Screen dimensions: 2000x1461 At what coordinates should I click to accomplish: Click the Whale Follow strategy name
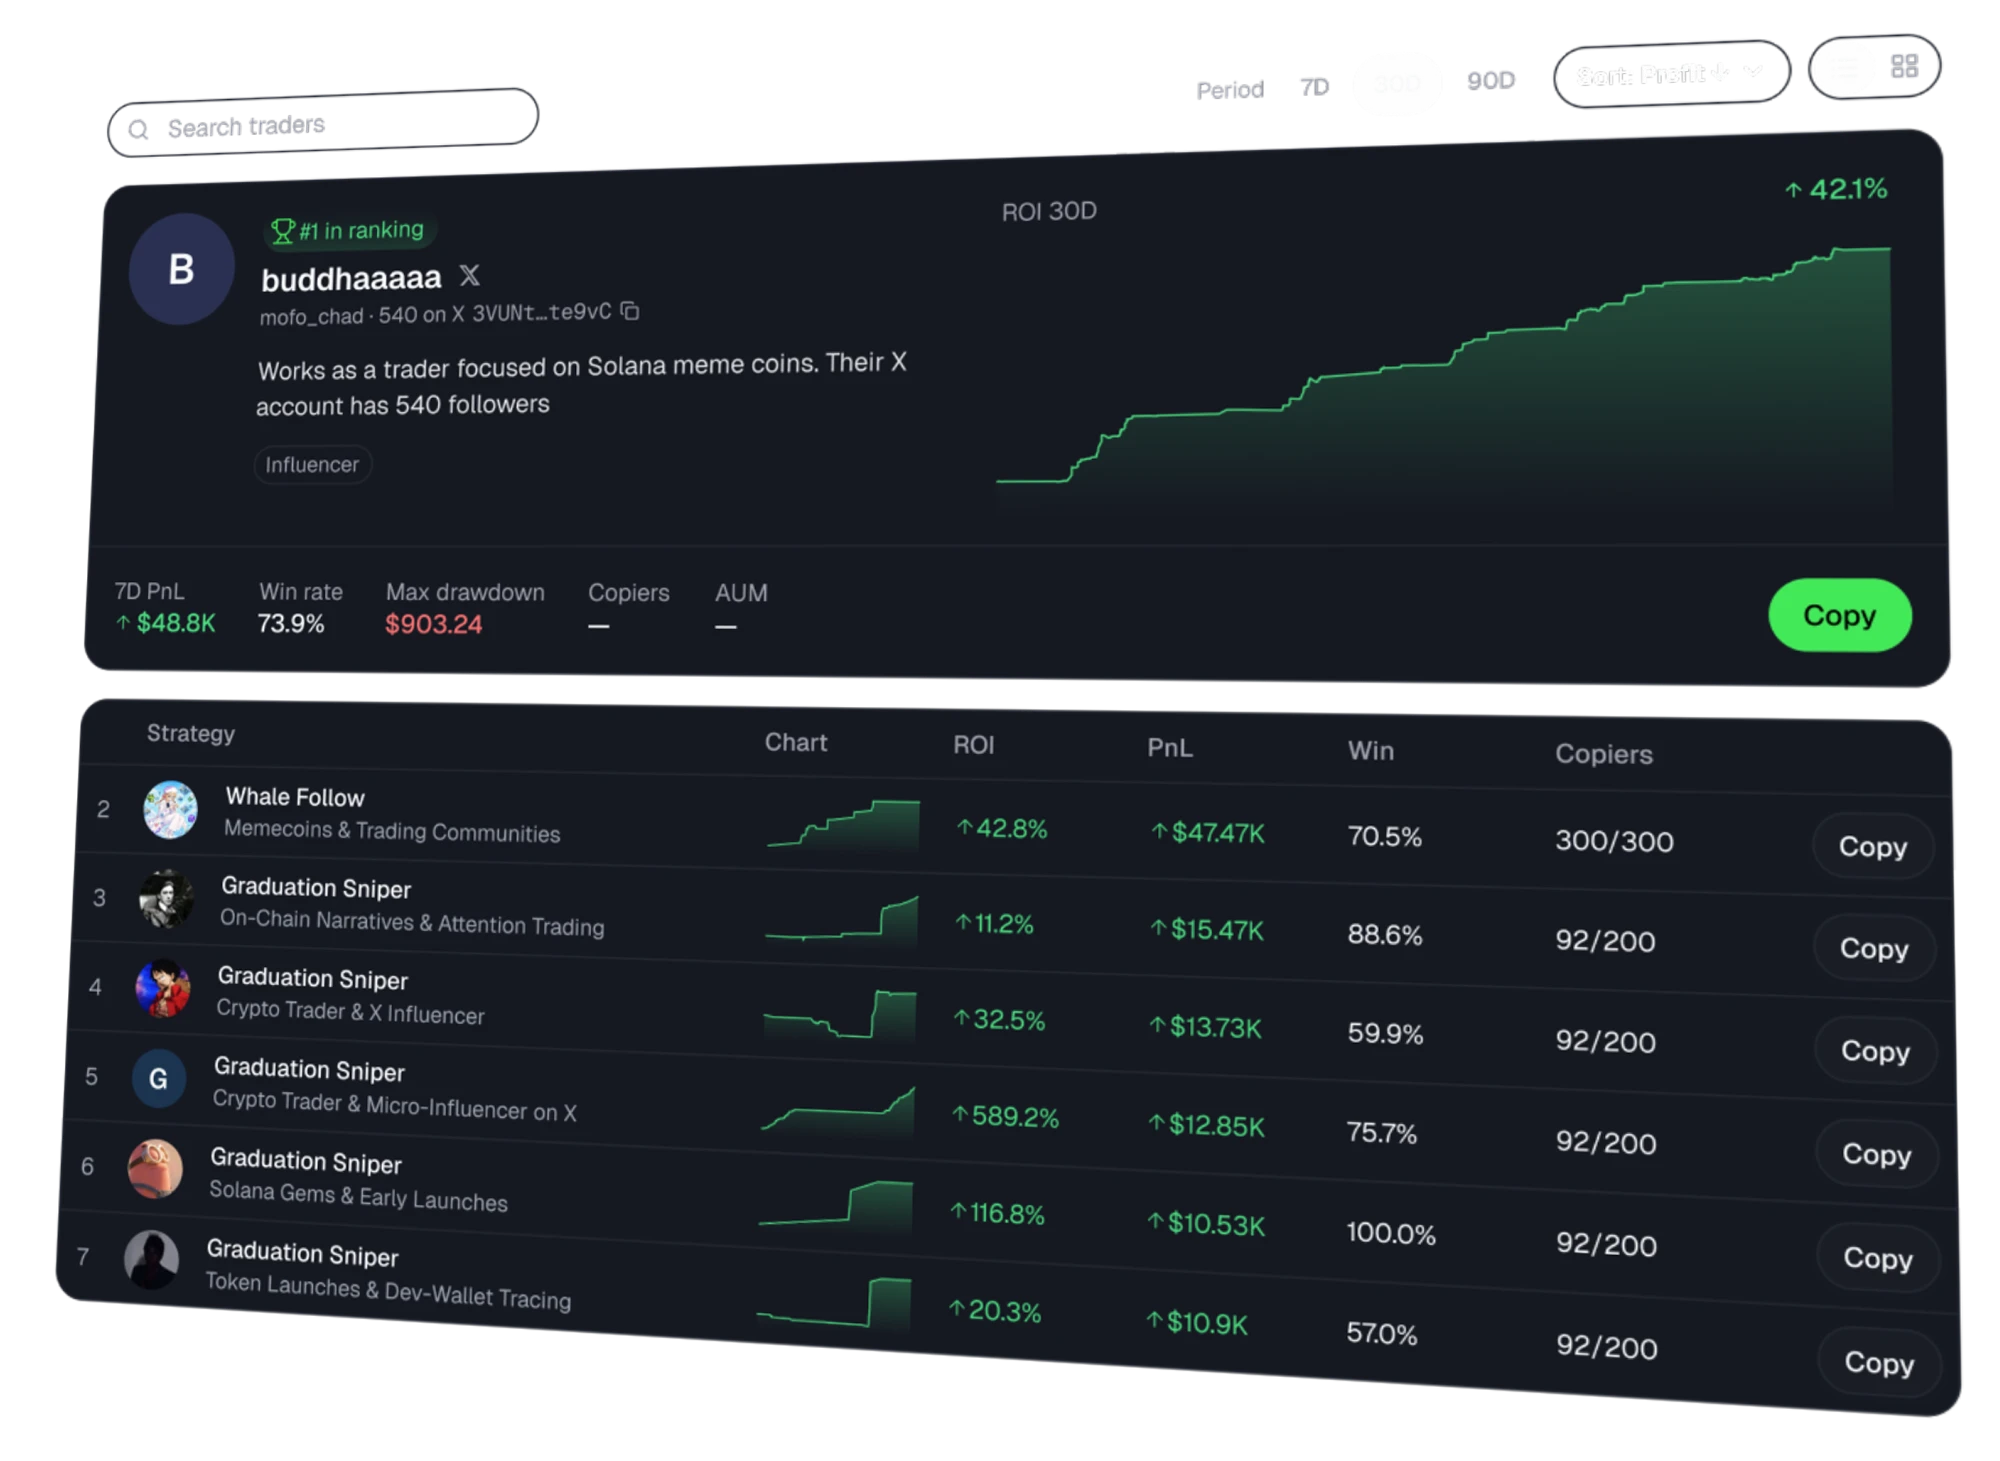click(295, 797)
